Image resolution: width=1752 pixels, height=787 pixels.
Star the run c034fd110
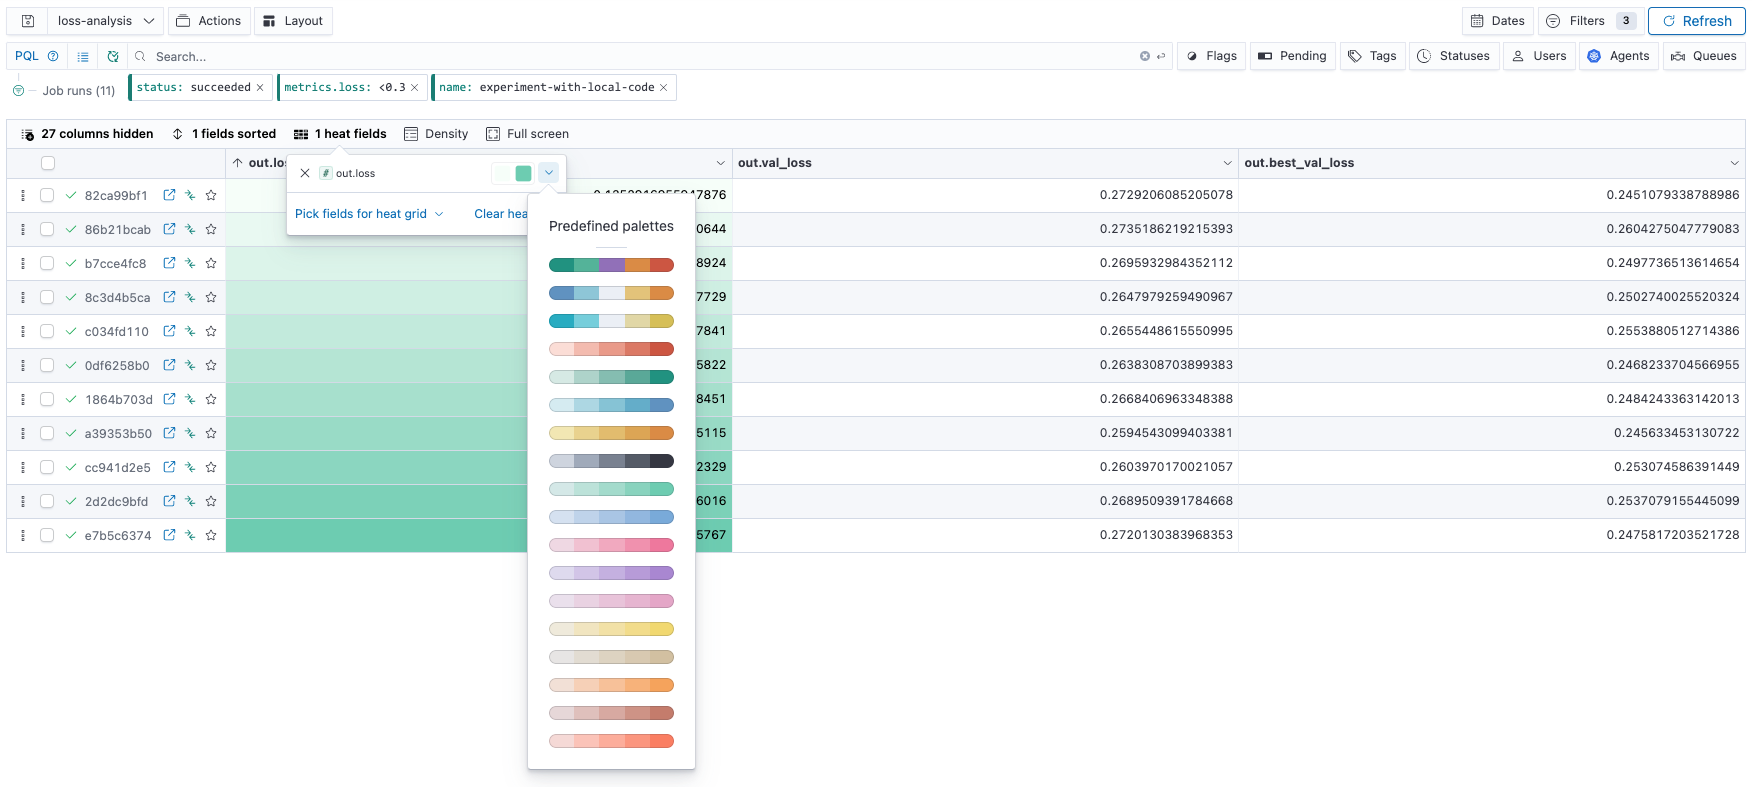tap(211, 331)
